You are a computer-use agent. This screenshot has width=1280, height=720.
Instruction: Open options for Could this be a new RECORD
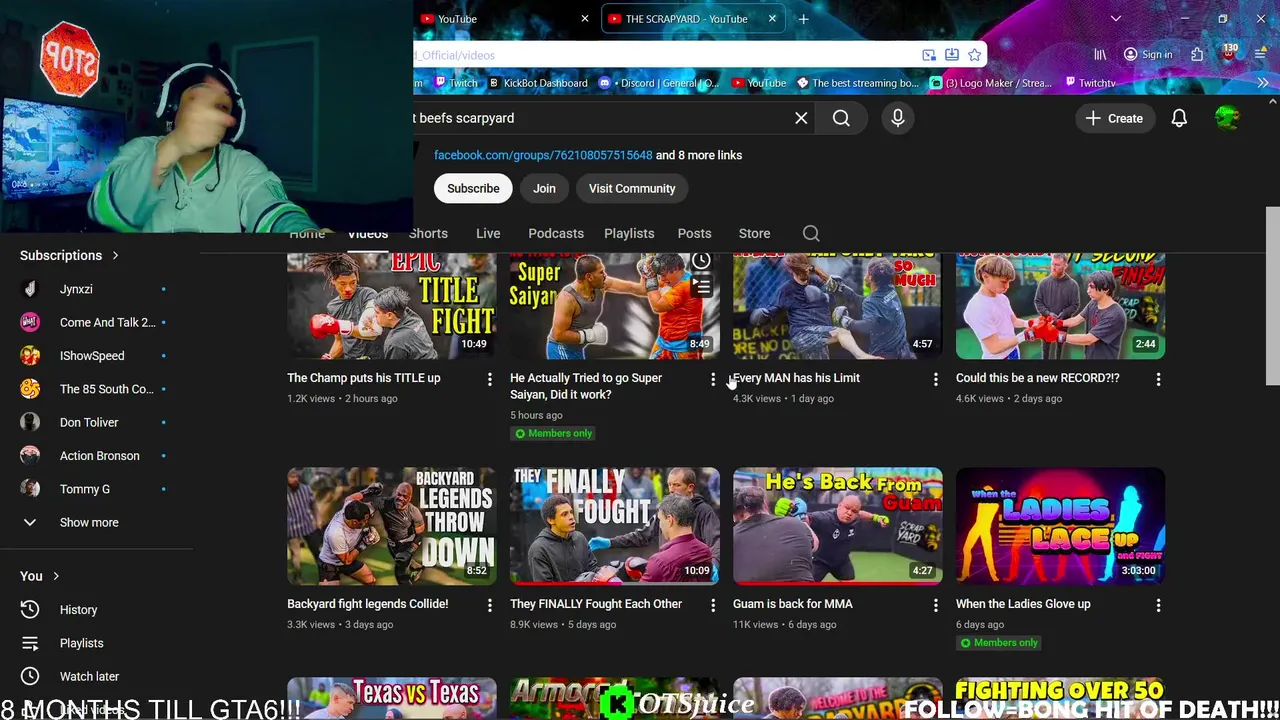pyautogui.click(x=1158, y=379)
